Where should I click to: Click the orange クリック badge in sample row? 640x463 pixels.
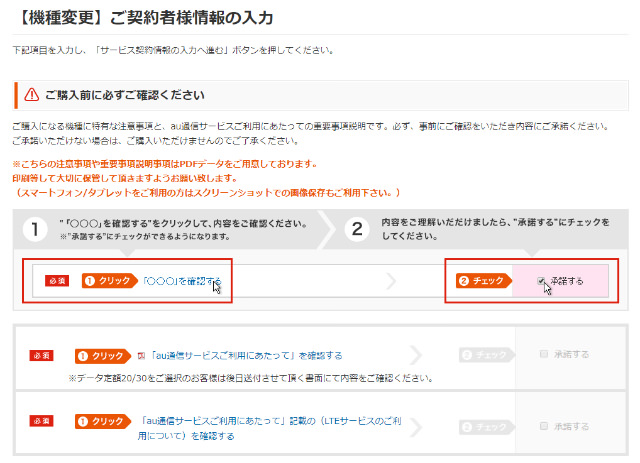pyautogui.click(x=110, y=281)
